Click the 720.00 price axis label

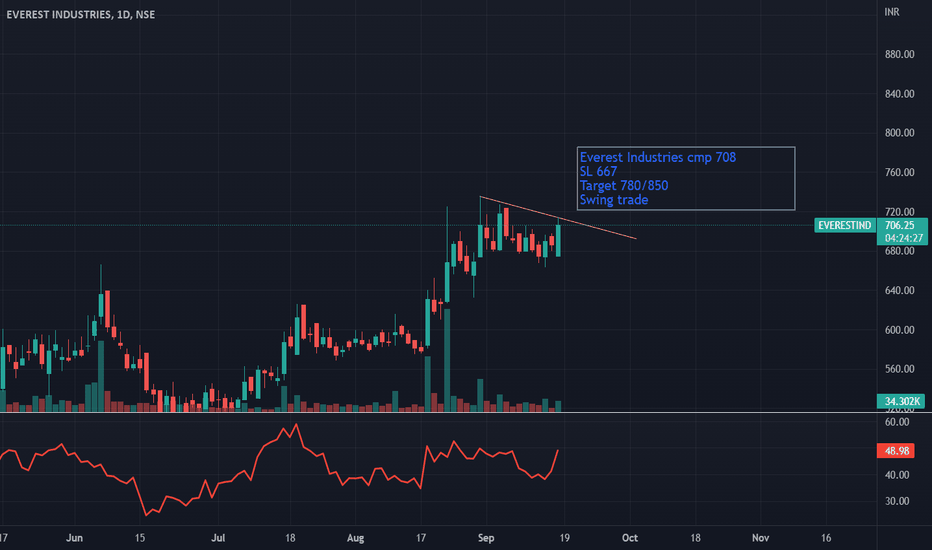click(x=899, y=212)
